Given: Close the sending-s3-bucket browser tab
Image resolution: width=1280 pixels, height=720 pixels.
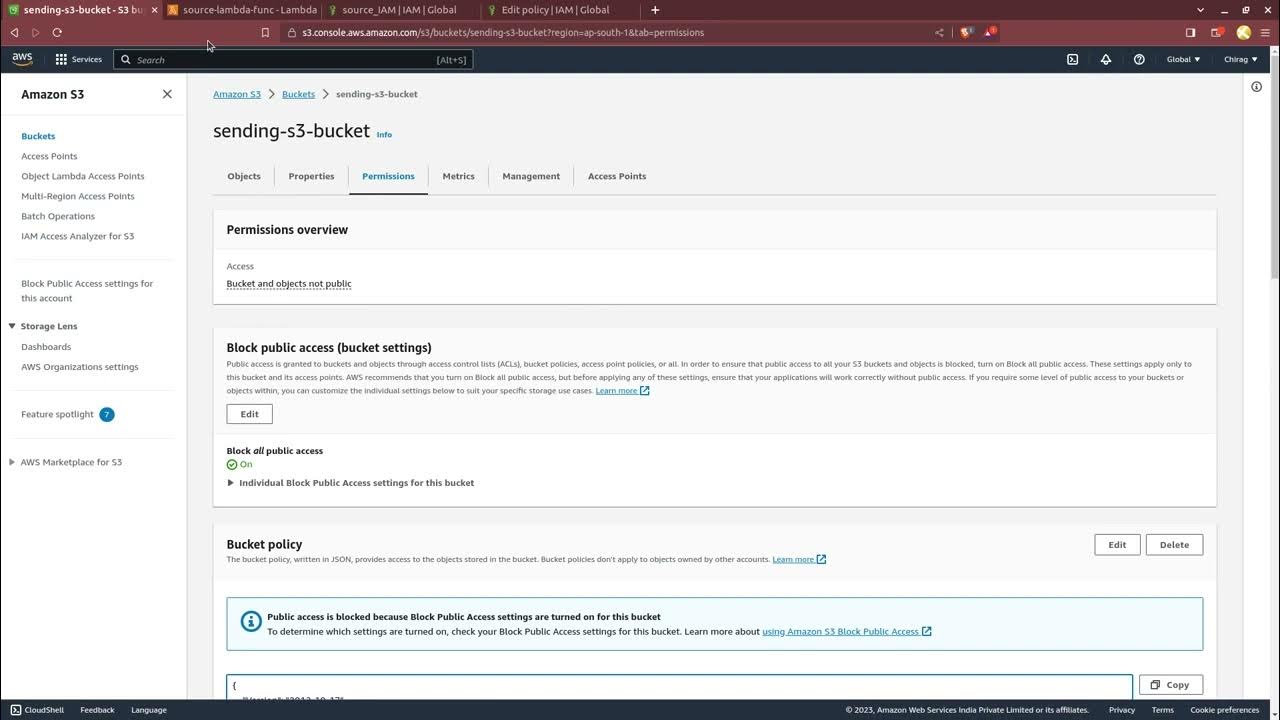Looking at the screenshot, I should coord(154,10).
